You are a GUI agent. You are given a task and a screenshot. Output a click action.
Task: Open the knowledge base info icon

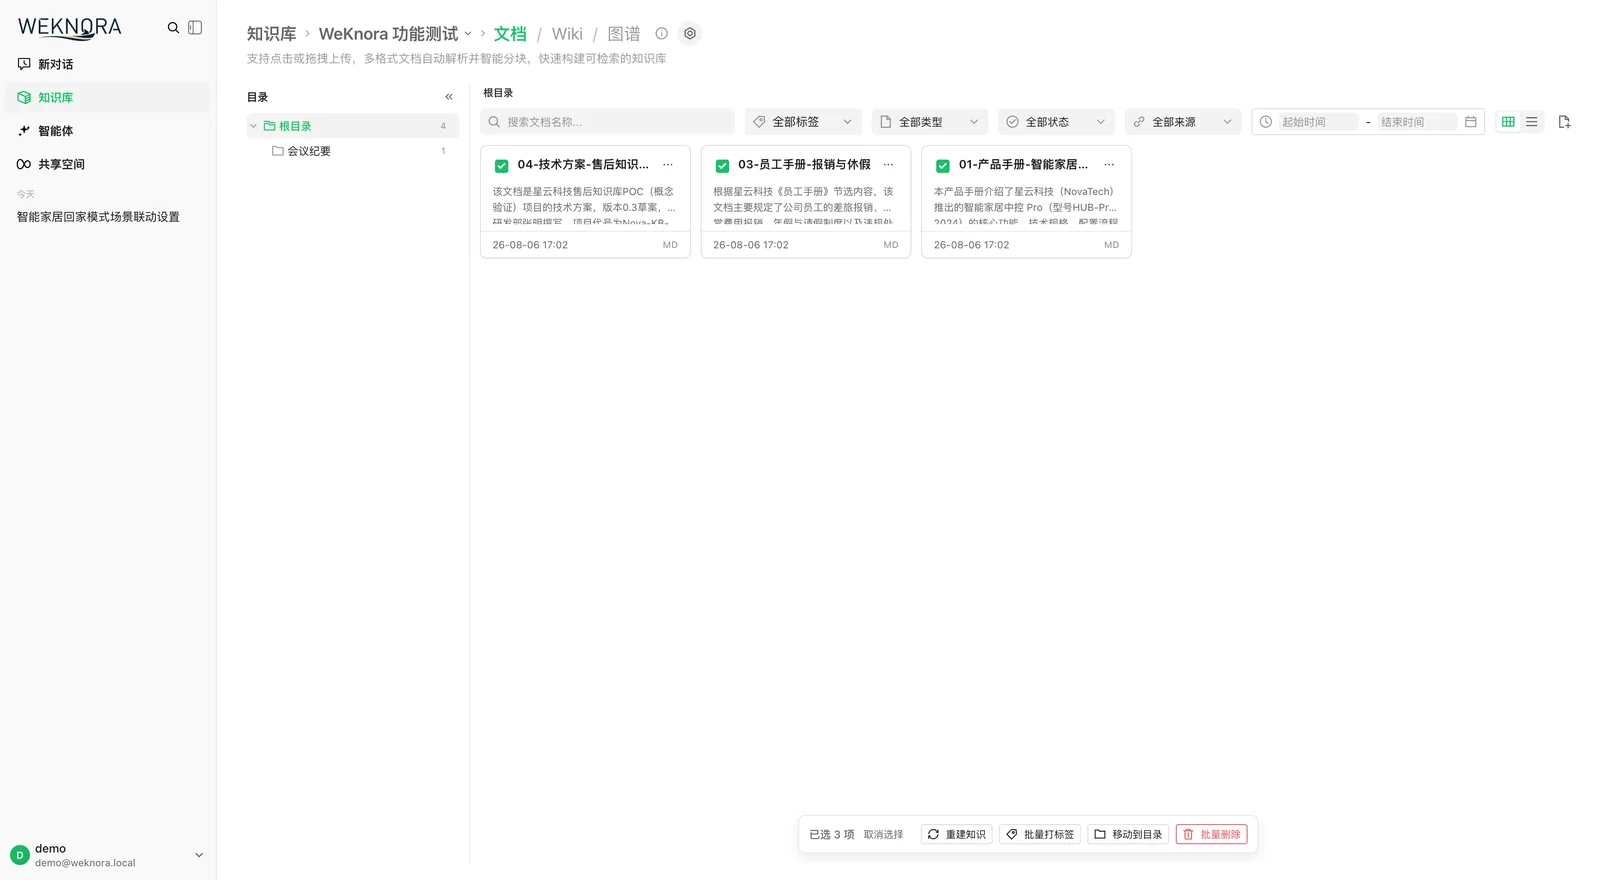(x=661, y=33)
